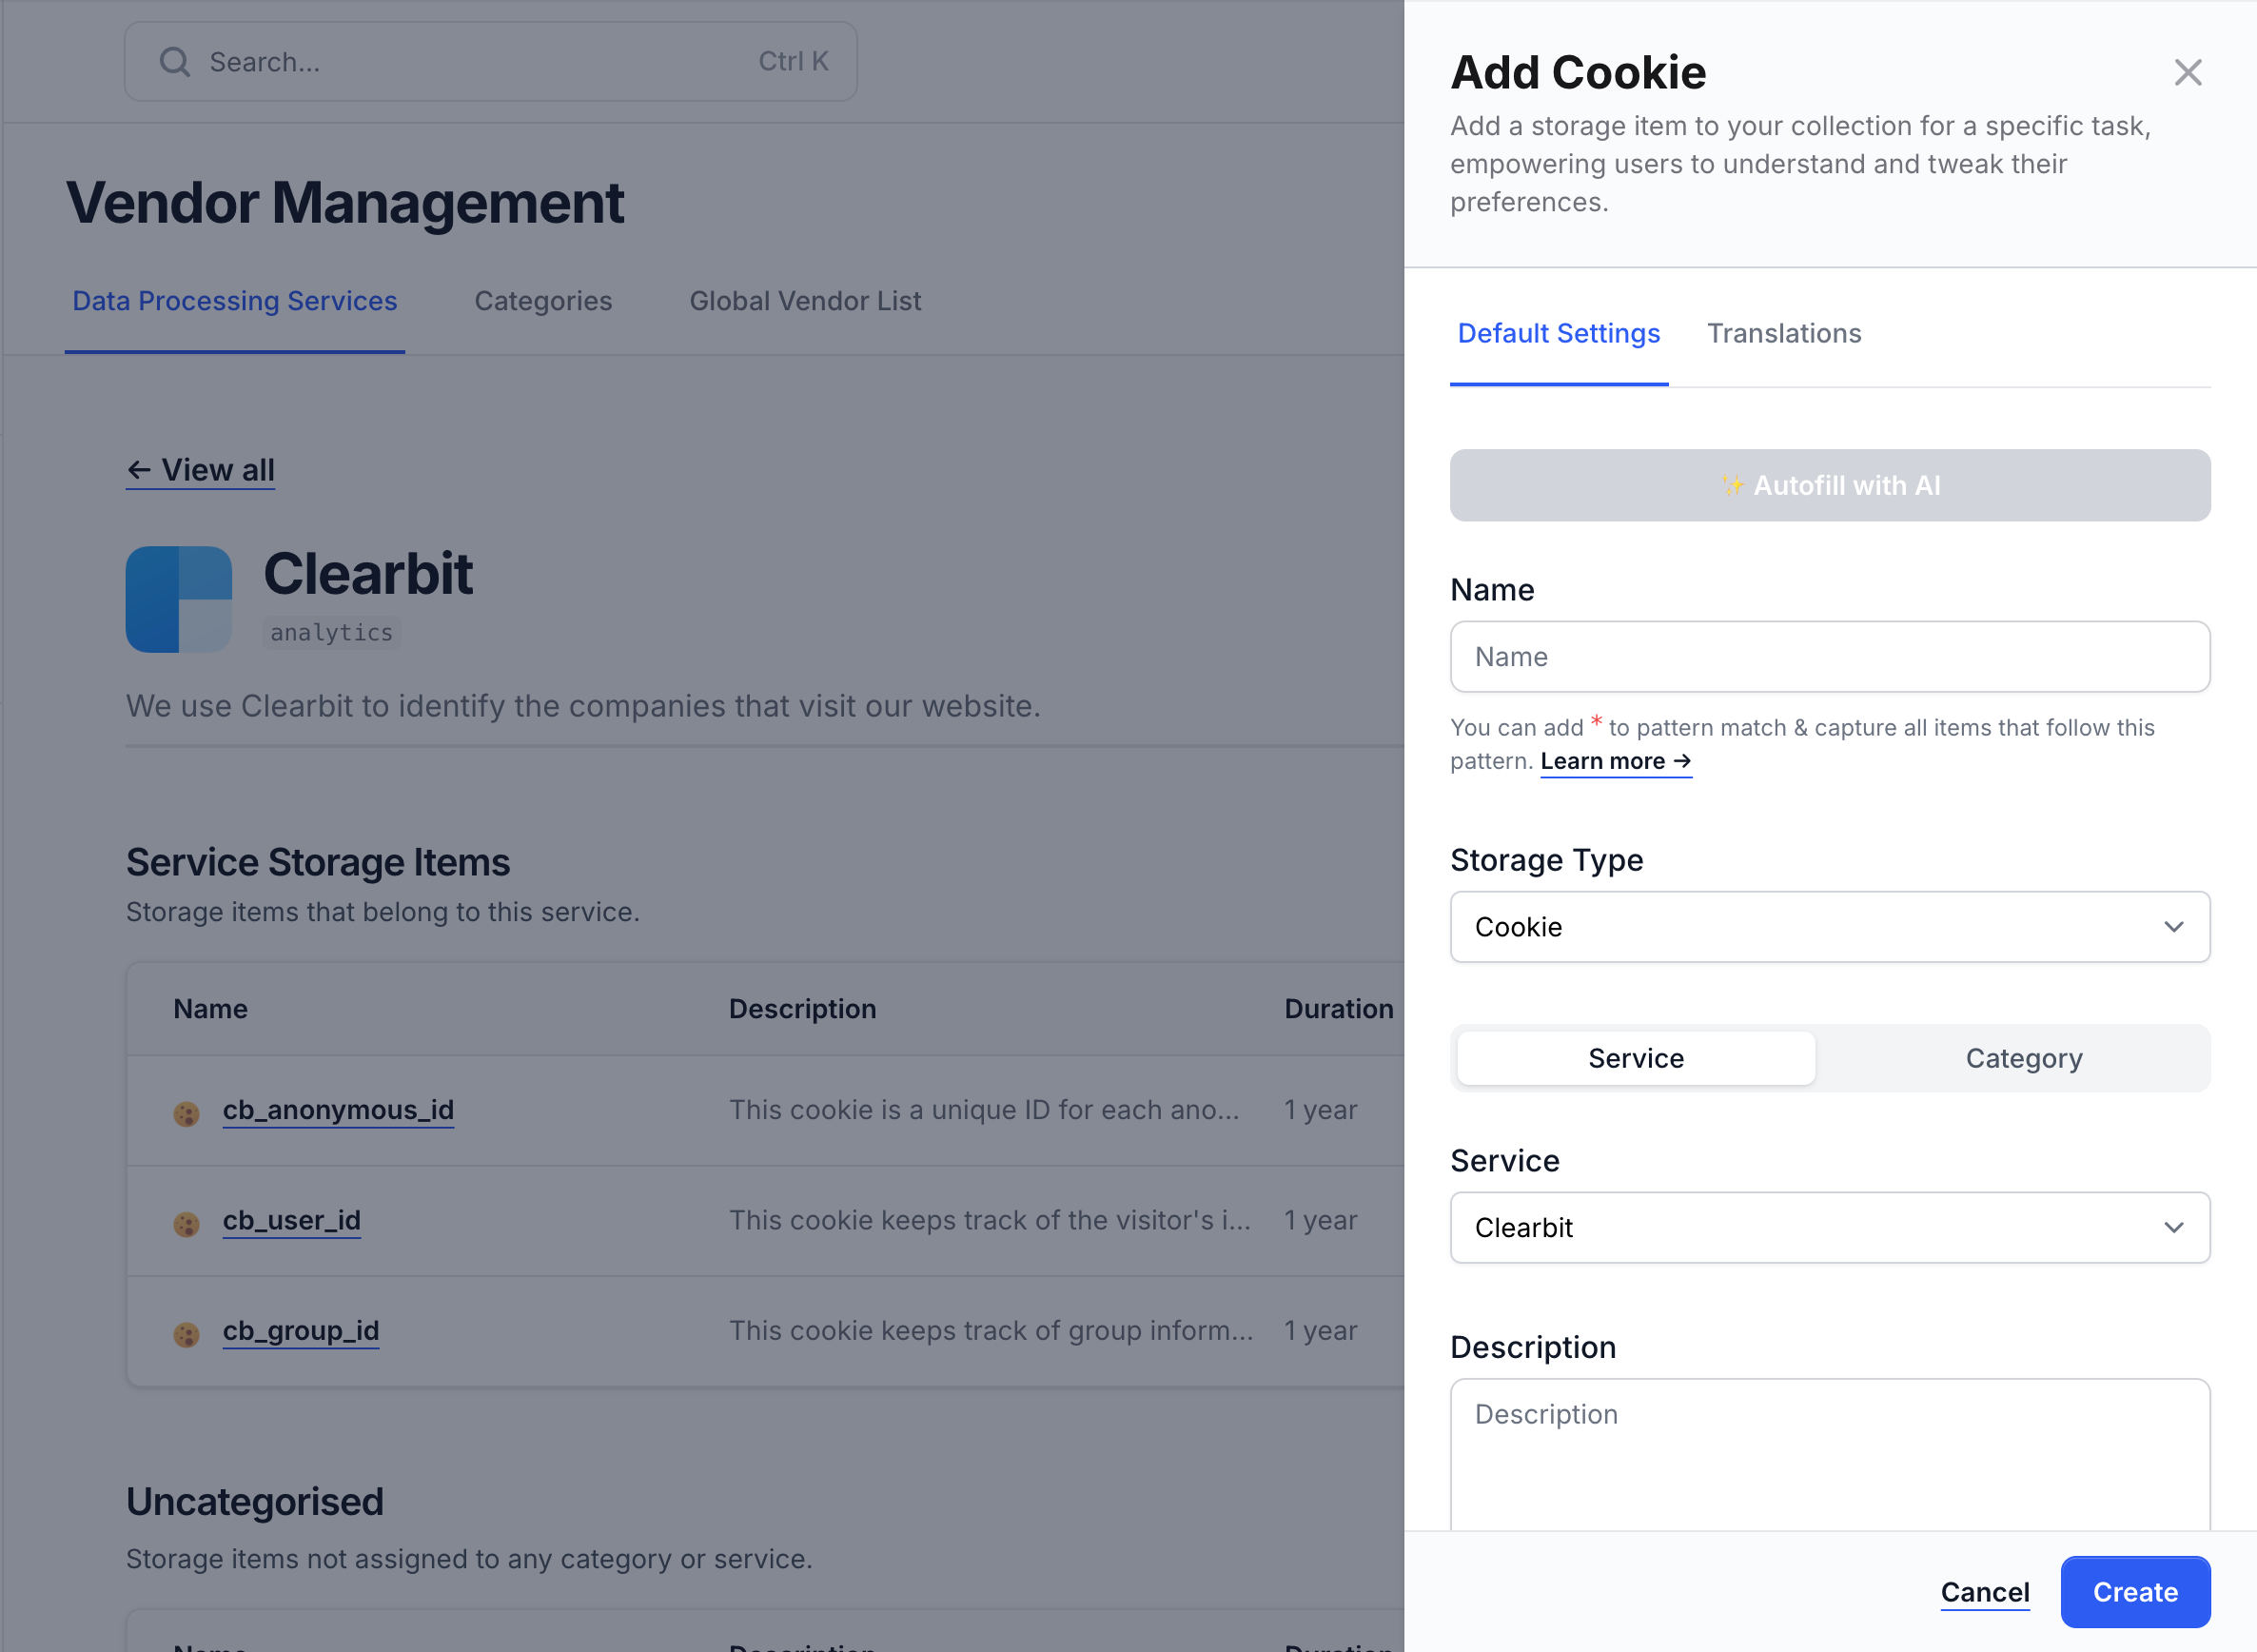Focus the cookie Name input field

coord(1829,657)
